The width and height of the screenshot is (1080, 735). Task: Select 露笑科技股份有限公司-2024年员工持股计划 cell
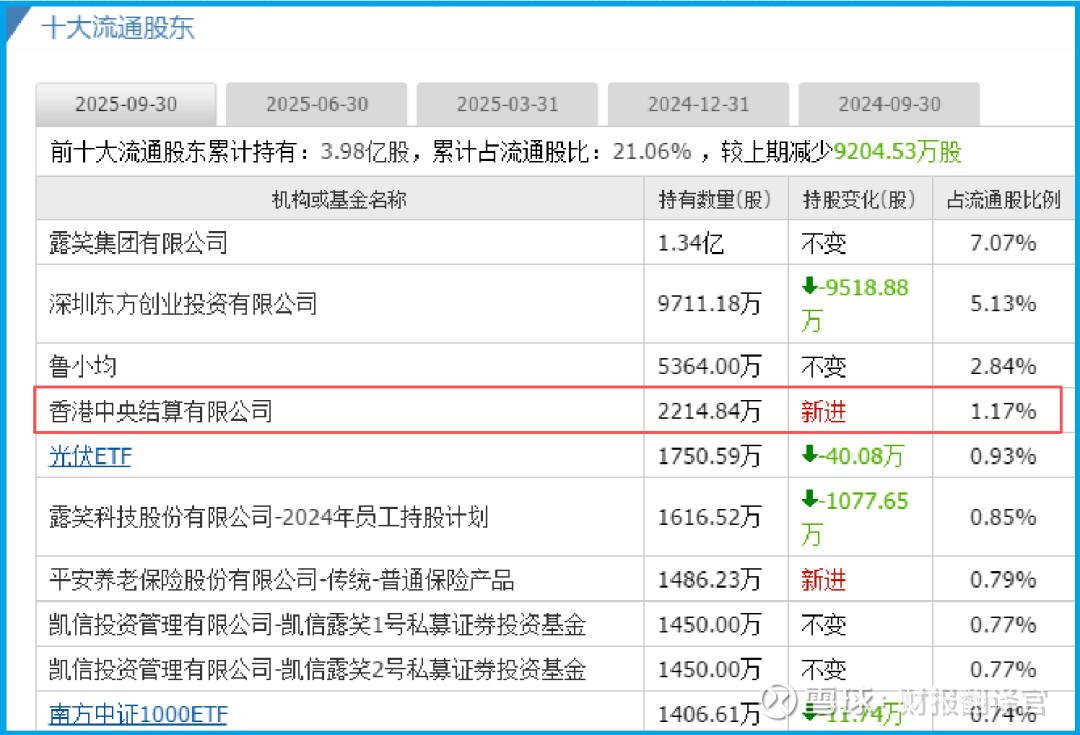[x=269, y=517]
